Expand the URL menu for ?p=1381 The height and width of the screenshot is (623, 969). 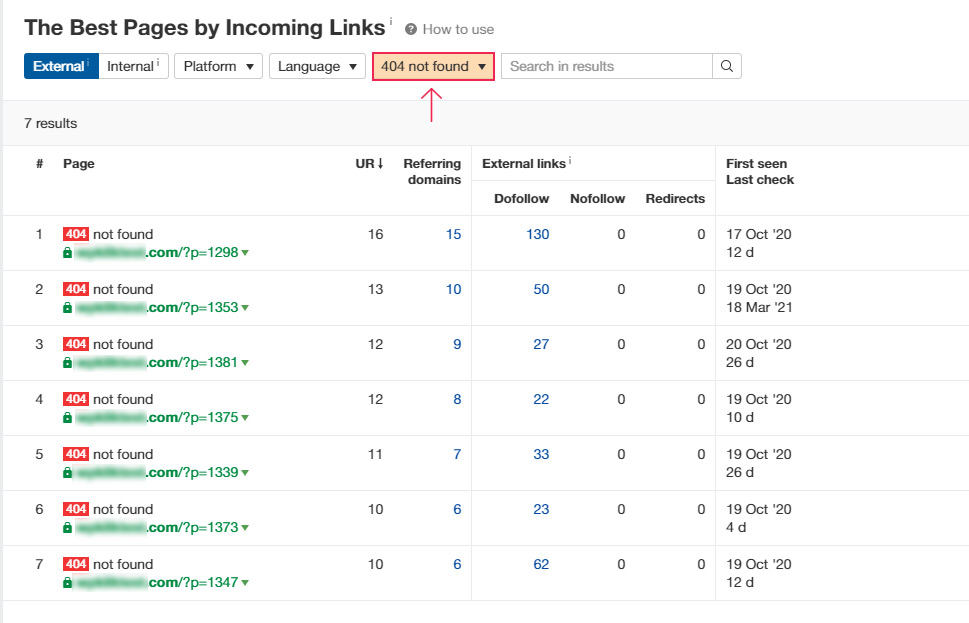(x=246, y=363)
